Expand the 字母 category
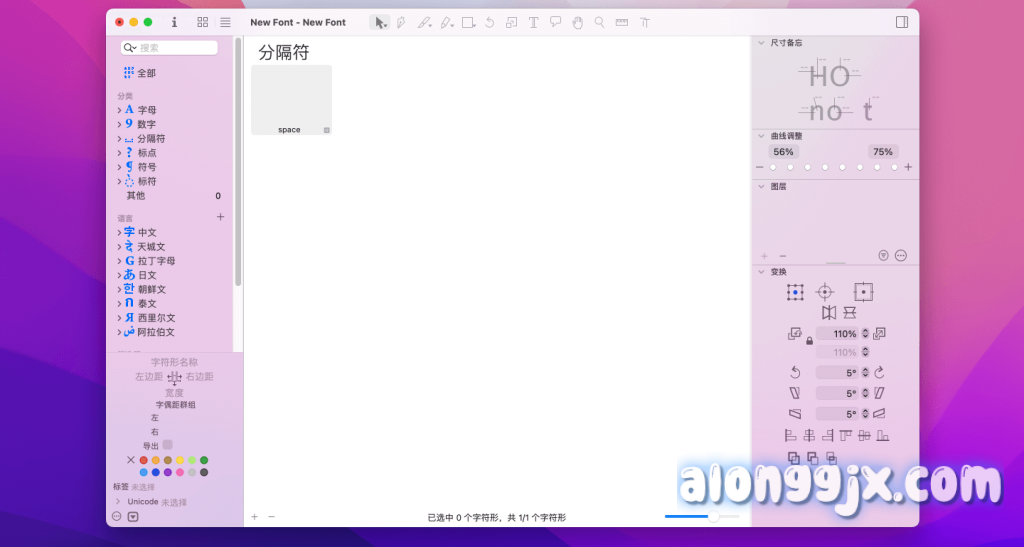 point(119,110)
